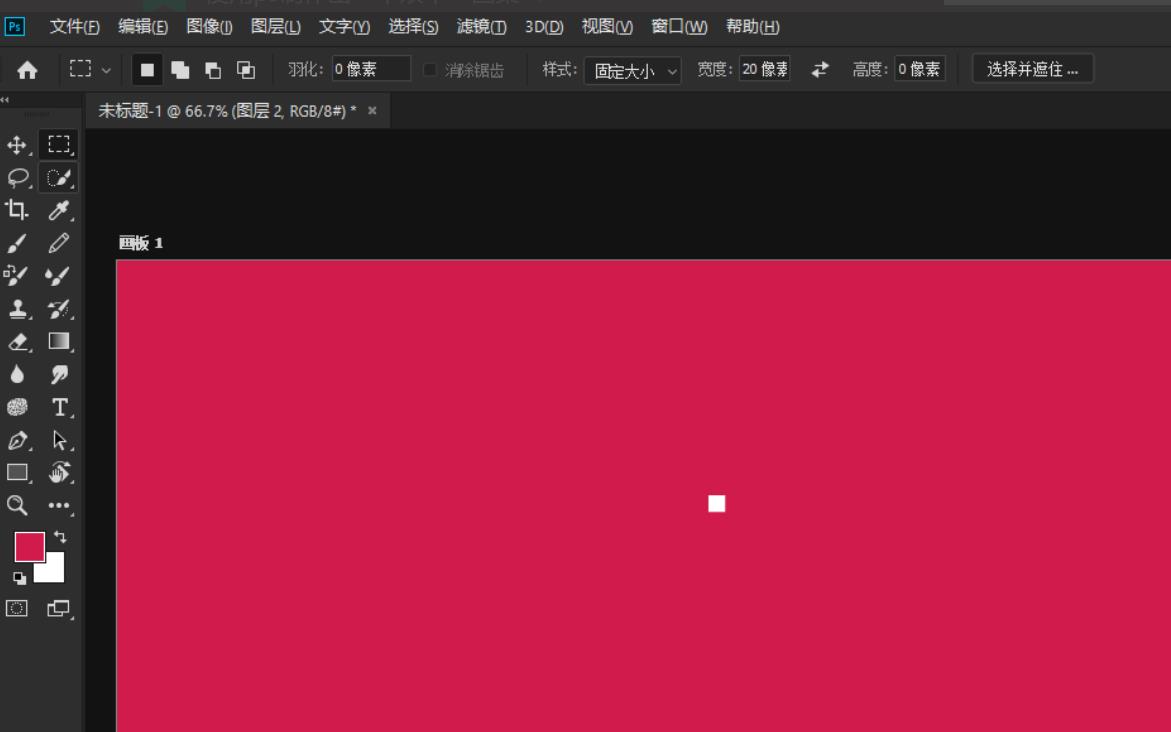Change the screen mode
The width and height of the screenshot is (1171, 732).
pyautogui.click(x=58, y=609)
